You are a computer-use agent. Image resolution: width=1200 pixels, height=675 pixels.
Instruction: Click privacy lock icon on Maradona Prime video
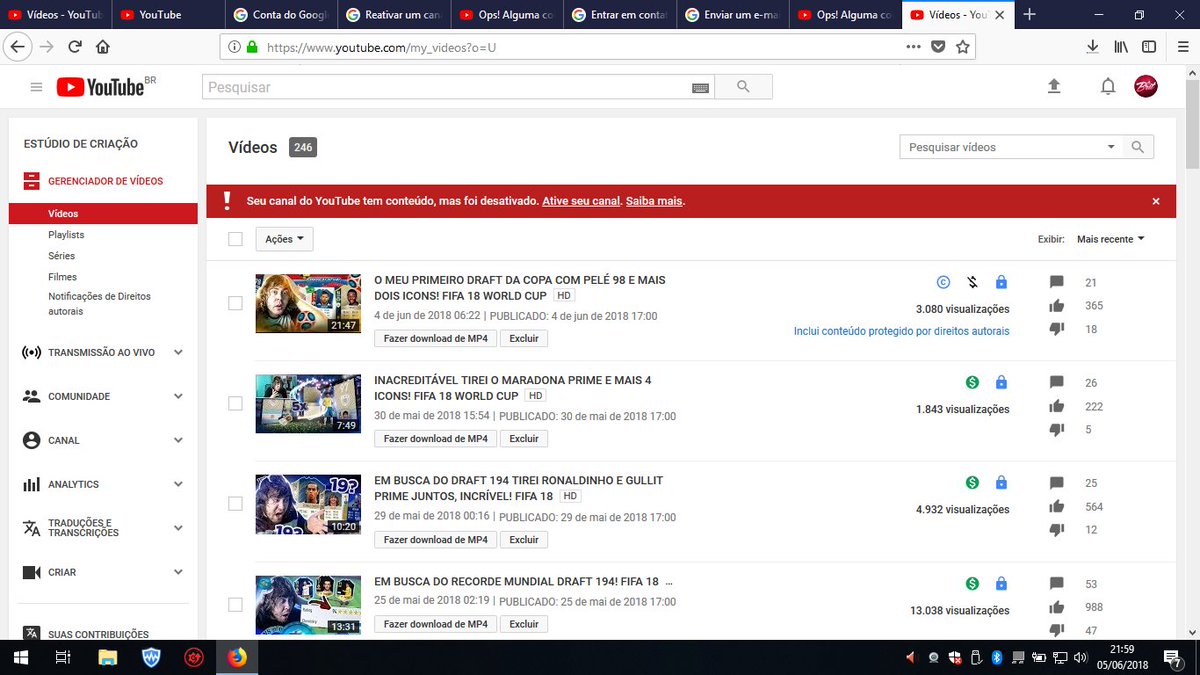1001,383
